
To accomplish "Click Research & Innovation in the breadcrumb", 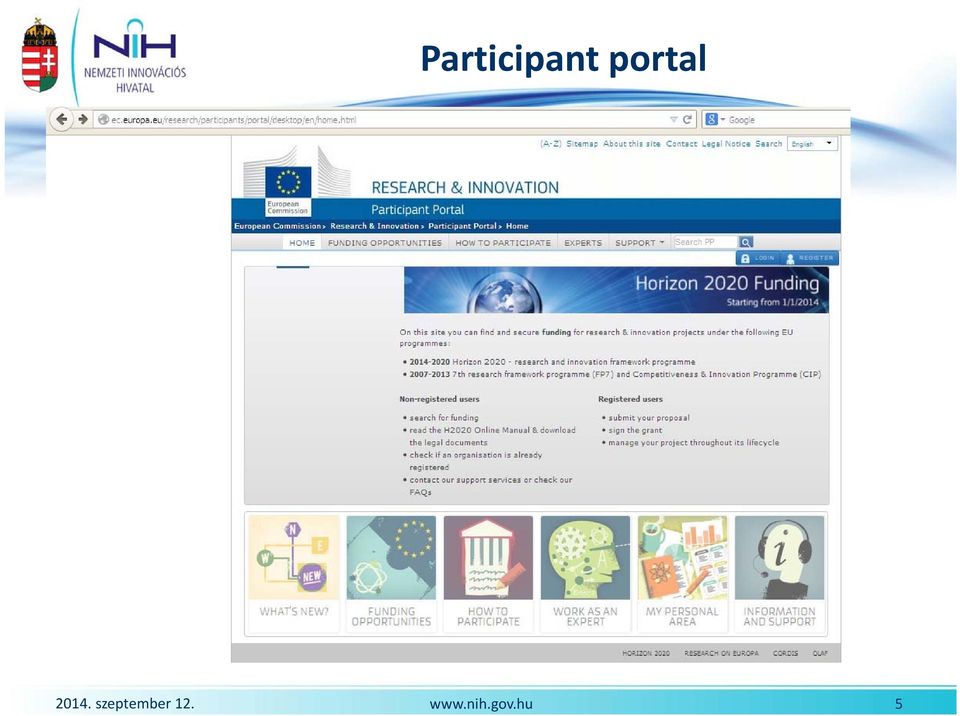I will click(x=375, y=227).
